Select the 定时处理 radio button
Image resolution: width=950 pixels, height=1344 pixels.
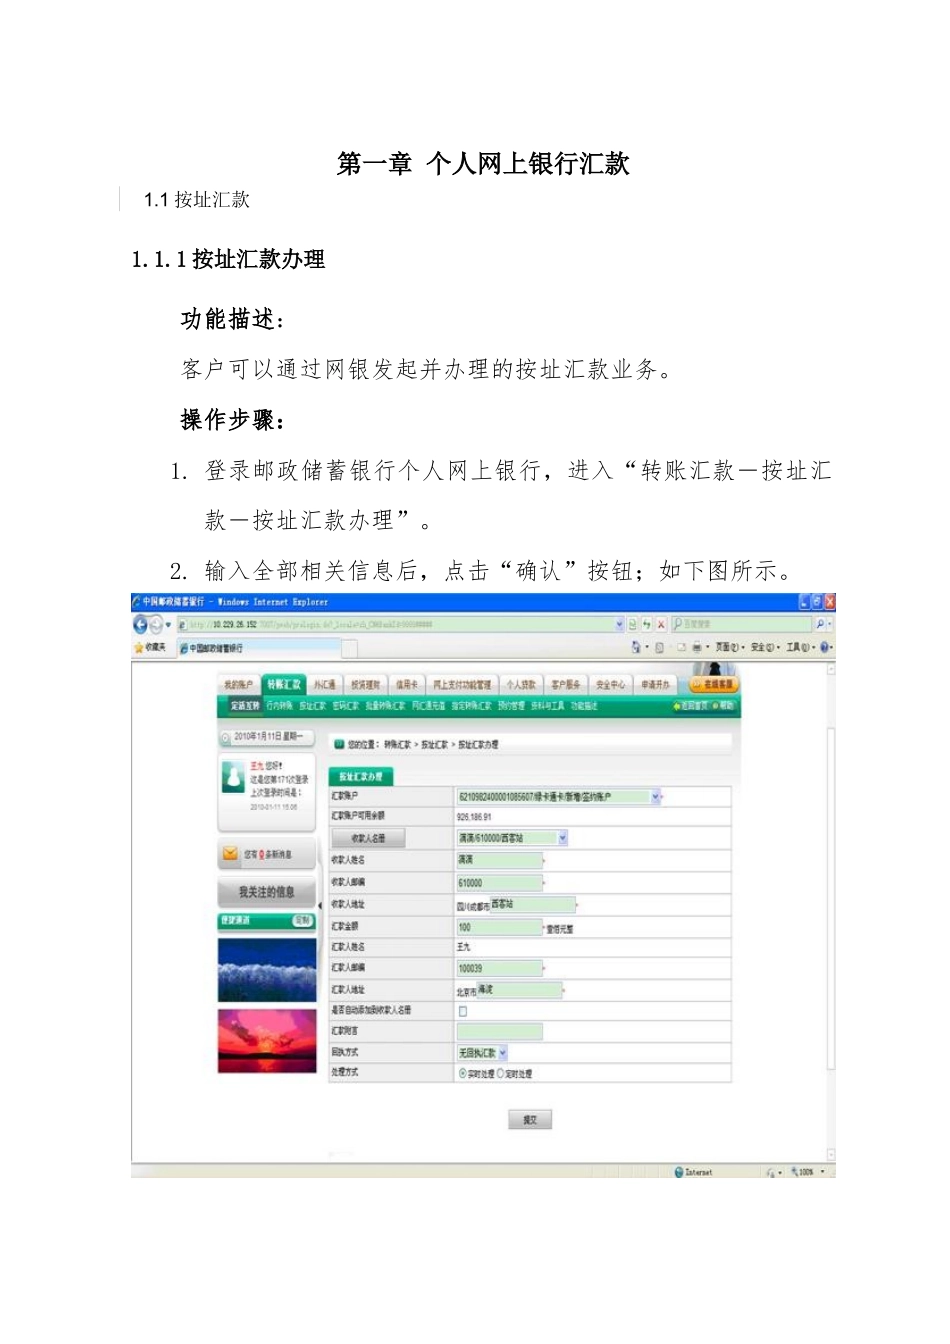click(x=500, y=1073)
